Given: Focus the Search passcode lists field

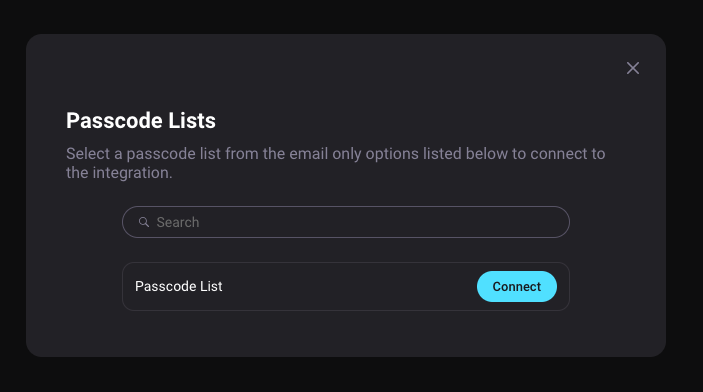Looking at the screenshot, I should [x=346, y=222].
